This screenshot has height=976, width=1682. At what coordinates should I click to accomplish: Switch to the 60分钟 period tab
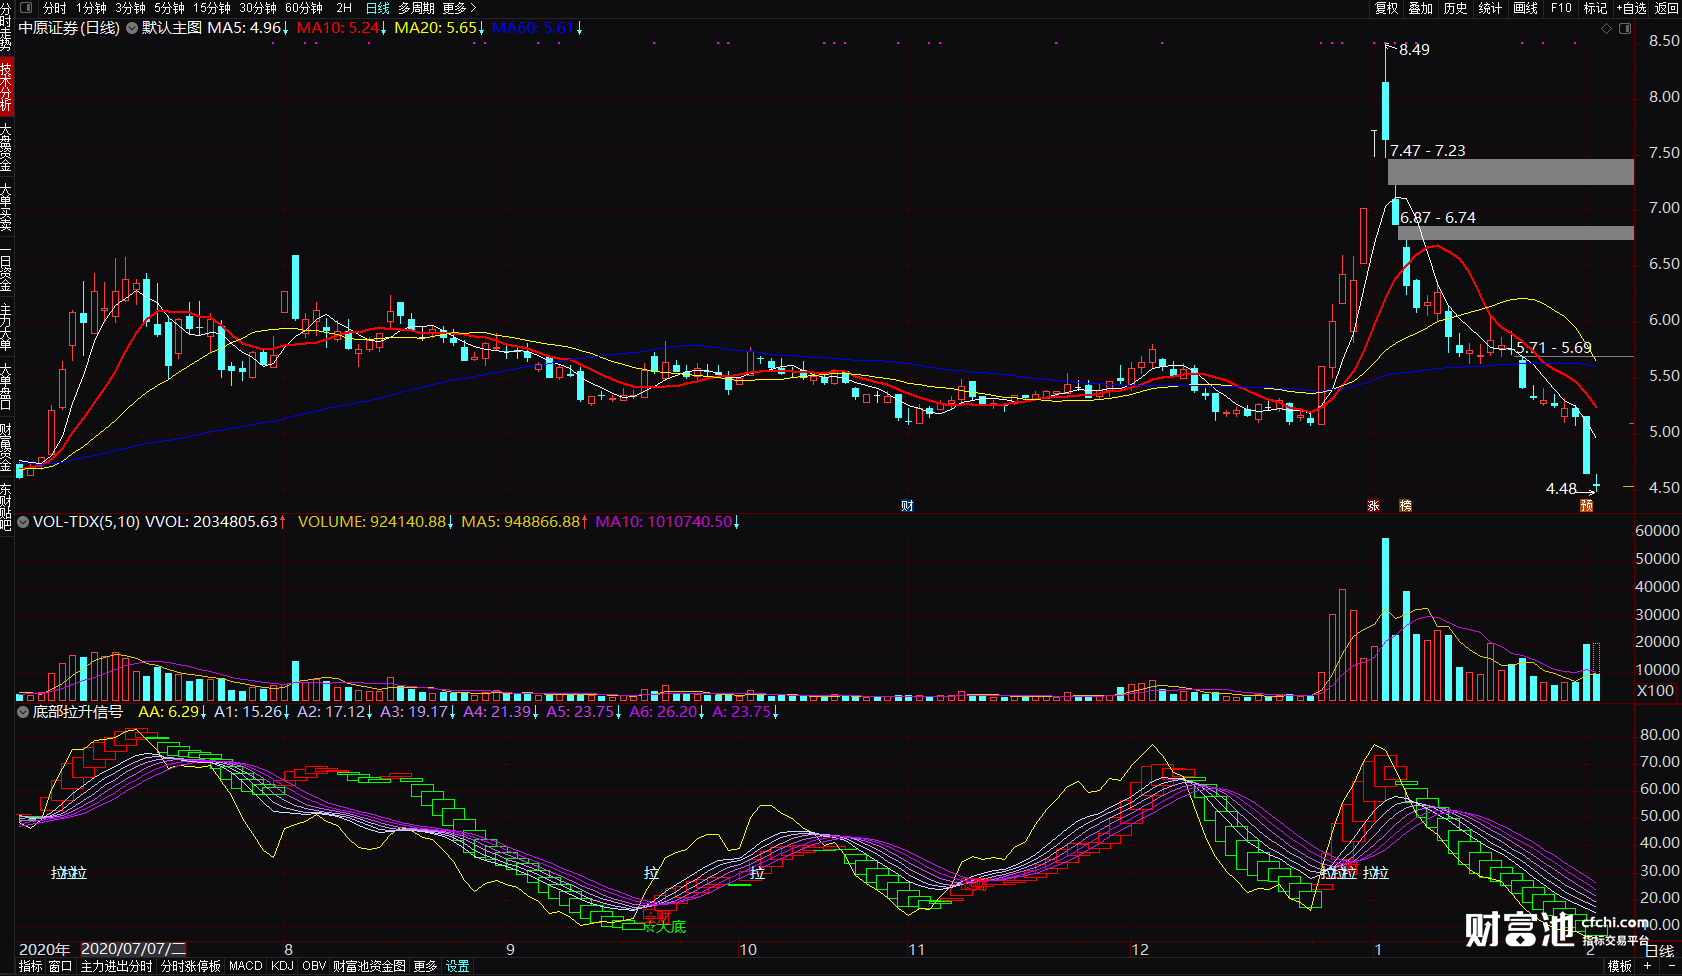pyautogui.click(x=304, y=8)
